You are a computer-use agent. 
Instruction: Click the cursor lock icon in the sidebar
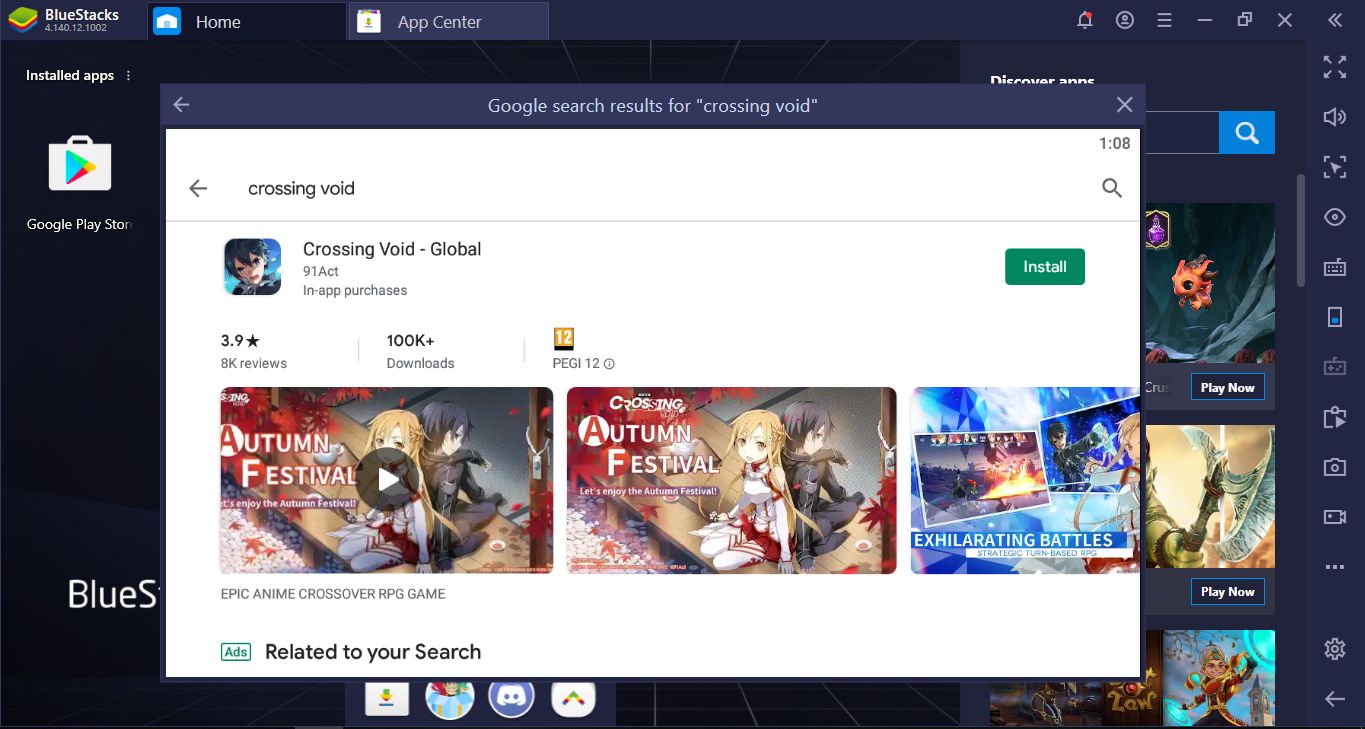(1335, 167)
